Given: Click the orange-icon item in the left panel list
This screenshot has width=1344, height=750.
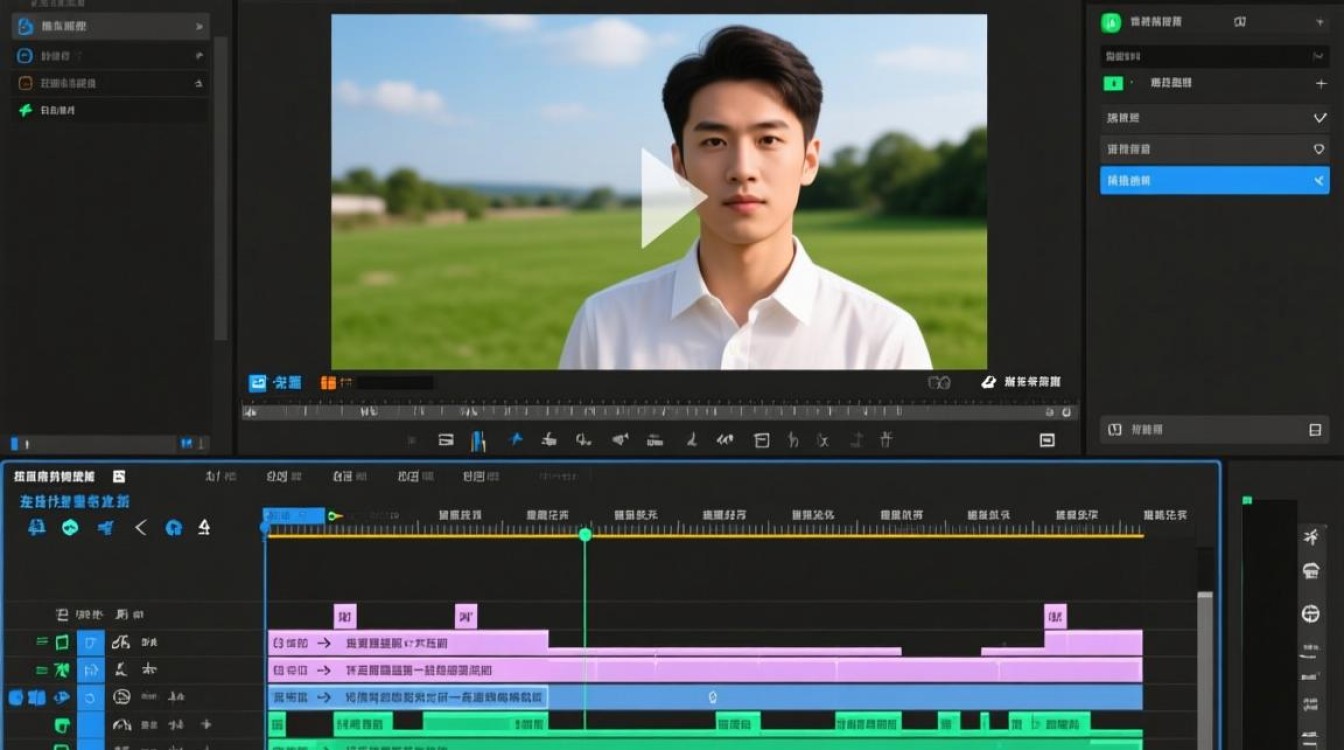Looking at the screenshot, I should click(x=109, y=83).
